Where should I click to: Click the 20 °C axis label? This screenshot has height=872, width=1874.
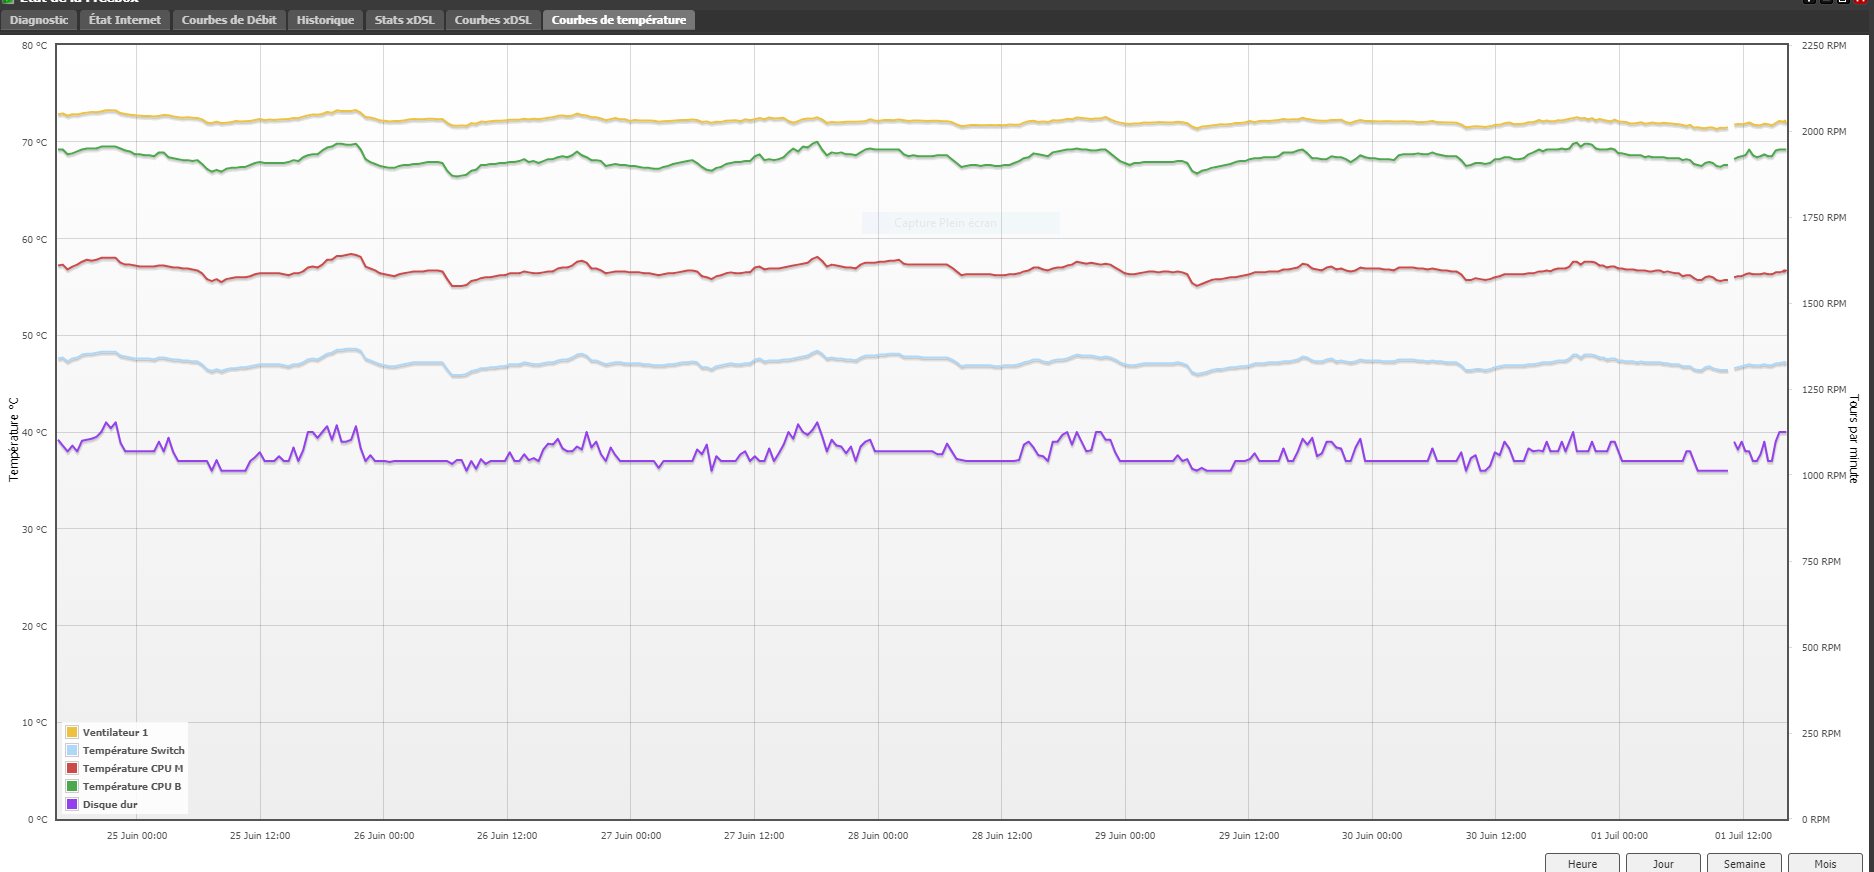(x=35, y=626)
